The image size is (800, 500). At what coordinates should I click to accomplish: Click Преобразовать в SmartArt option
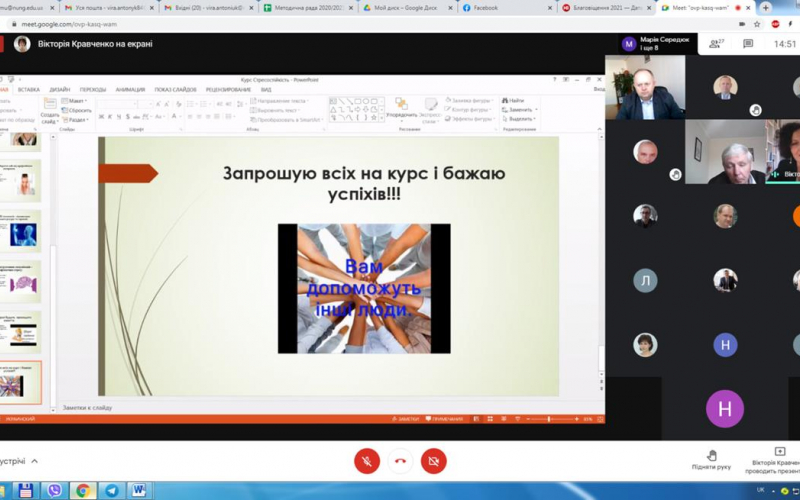tap(286, 119)
